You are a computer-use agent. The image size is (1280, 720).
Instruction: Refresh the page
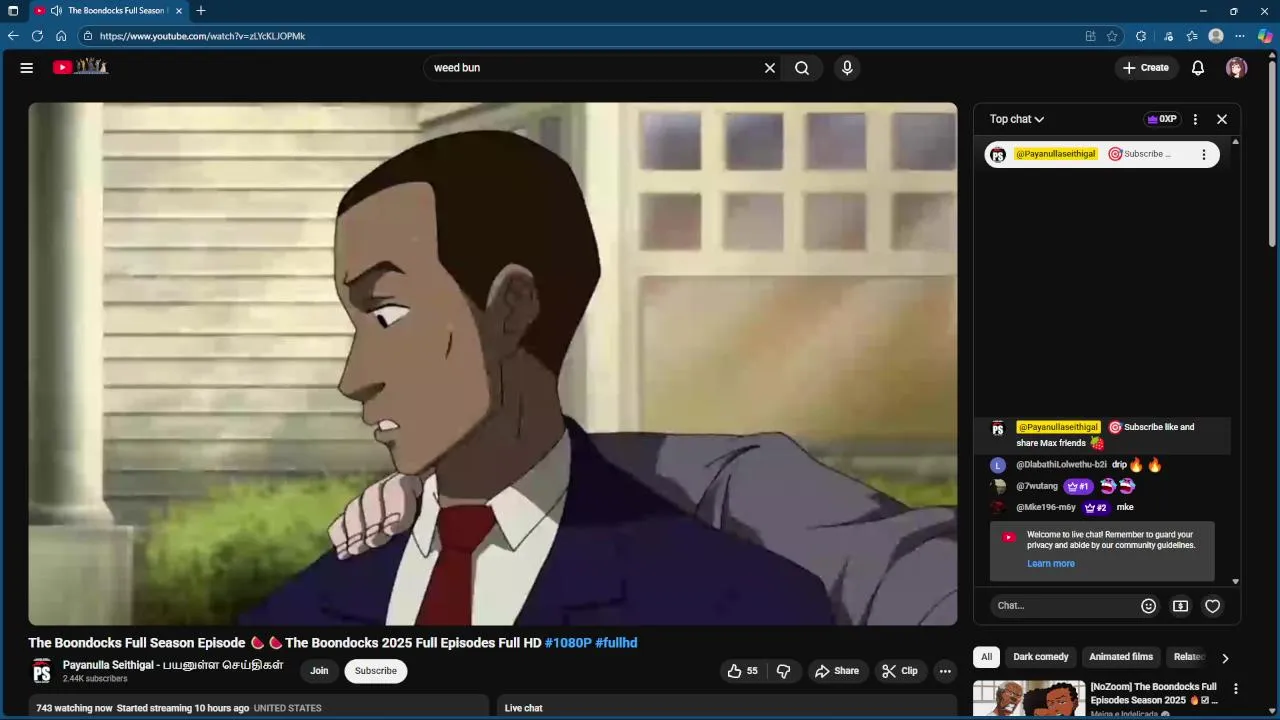[x=37, y=36]
